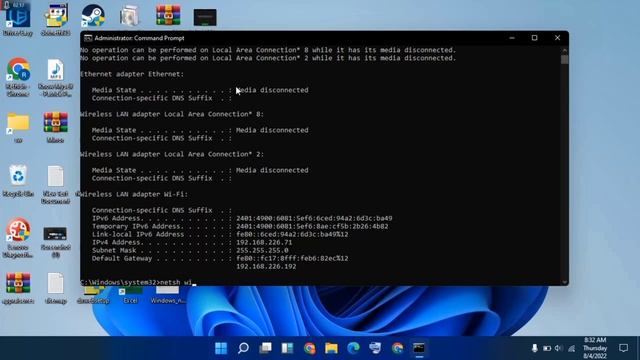This screenshot has height=360, width=640.
Task: Maximize the Command Prompt window
Action: (x=534, y=38)
